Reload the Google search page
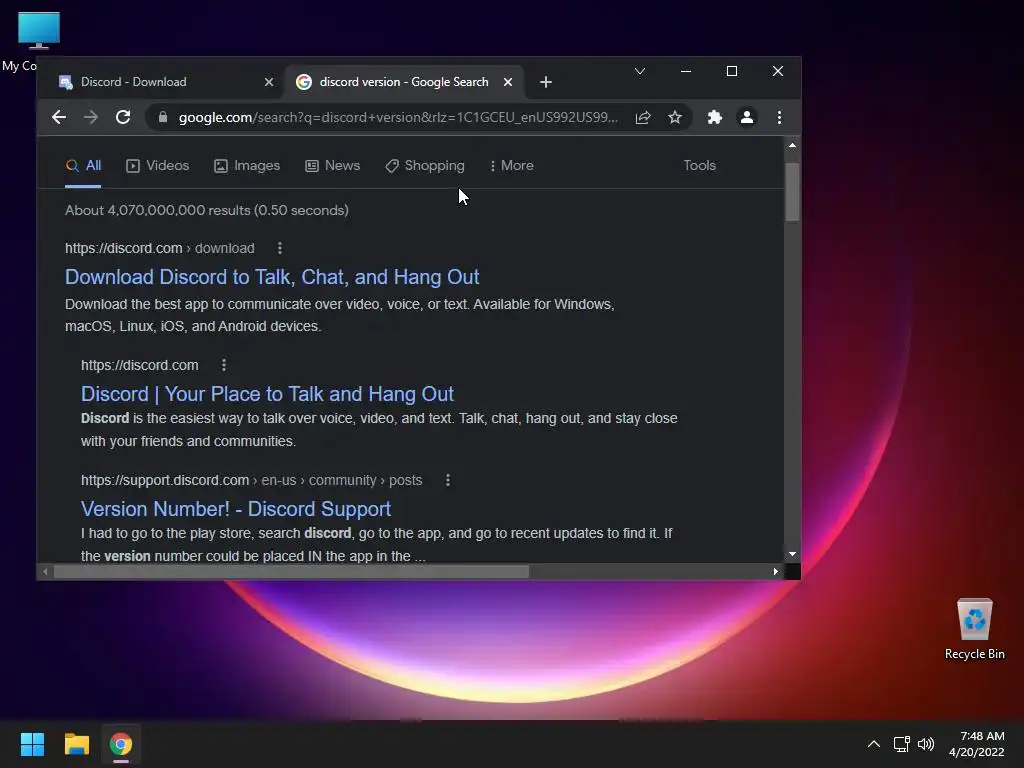The width and height of the screenshot is (1024, 768). (x=123, y=117)
